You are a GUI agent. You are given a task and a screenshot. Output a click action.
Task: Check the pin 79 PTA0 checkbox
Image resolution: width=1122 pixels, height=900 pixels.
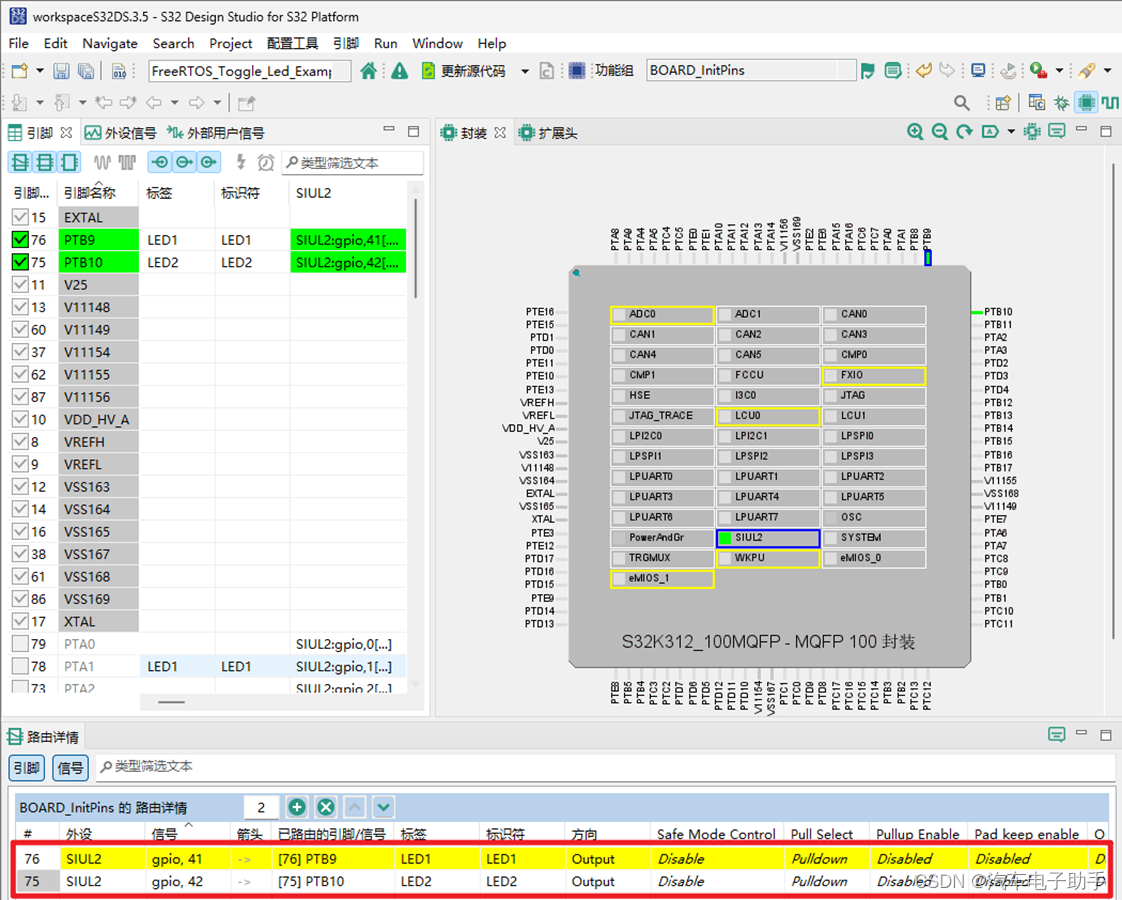point(20,644)
